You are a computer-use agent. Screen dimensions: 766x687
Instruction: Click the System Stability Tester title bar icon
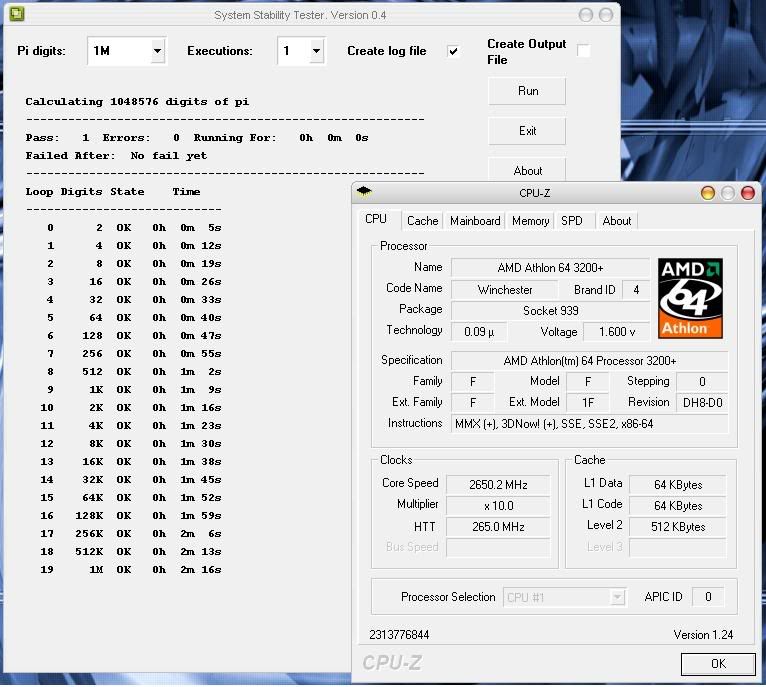coord(17,14)
